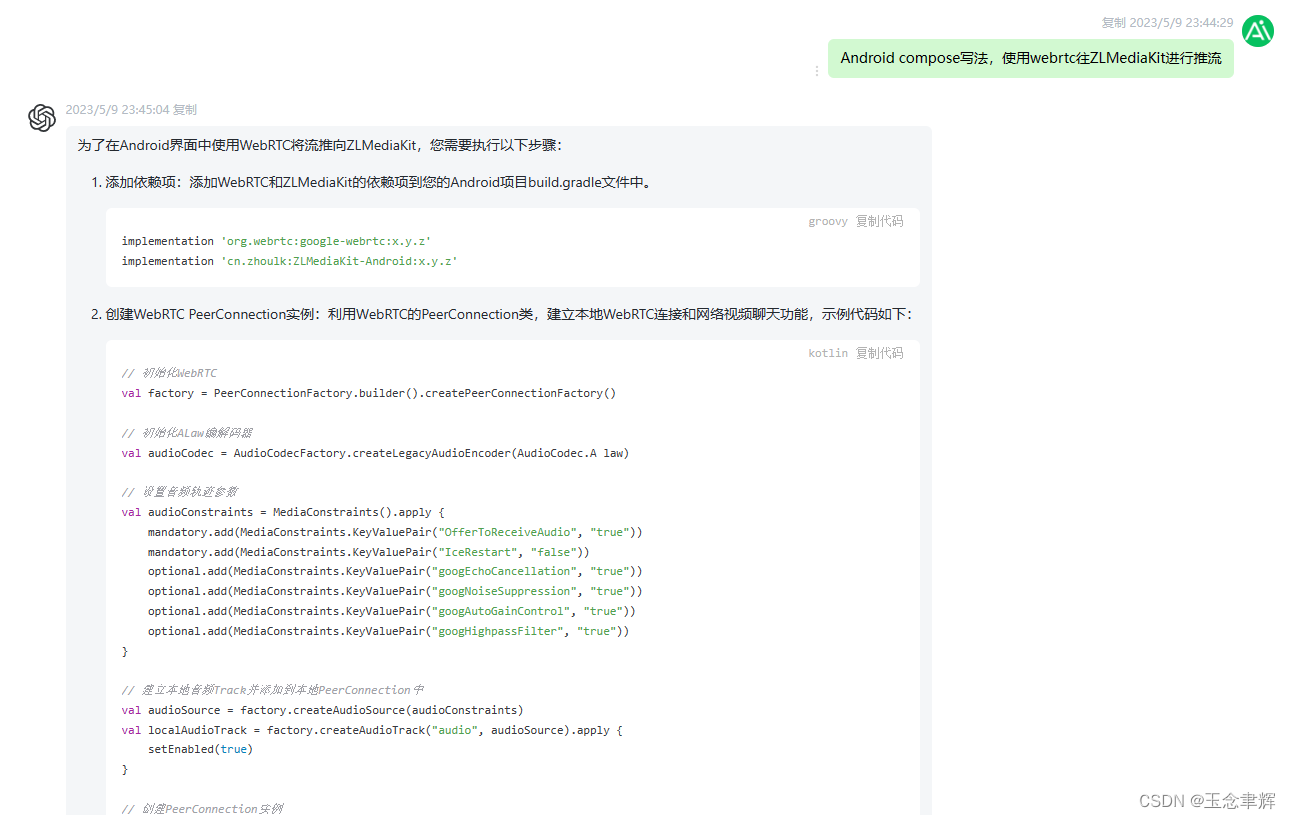
Task: Click step 1 text '添加依赖项'
Action: coord(144,182)
